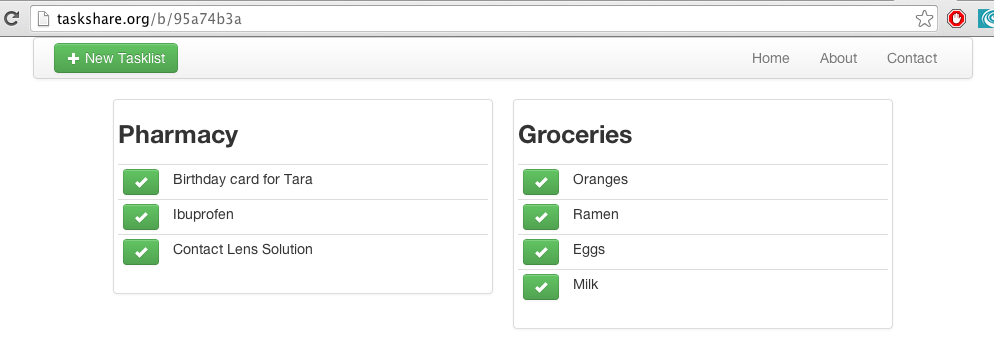This screenshot has width=994, height=362.
Task: Check off Ramen task
Action: point(541,217)
